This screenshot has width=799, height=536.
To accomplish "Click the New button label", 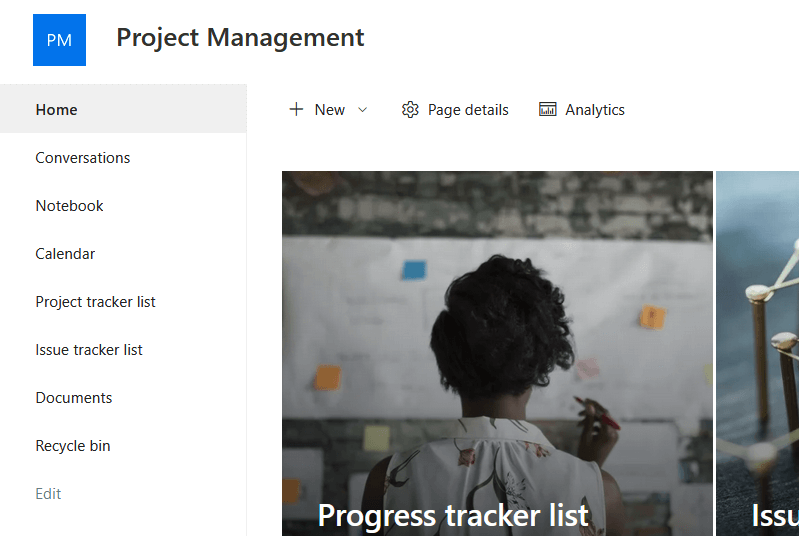I will click(x=330, y=110).
